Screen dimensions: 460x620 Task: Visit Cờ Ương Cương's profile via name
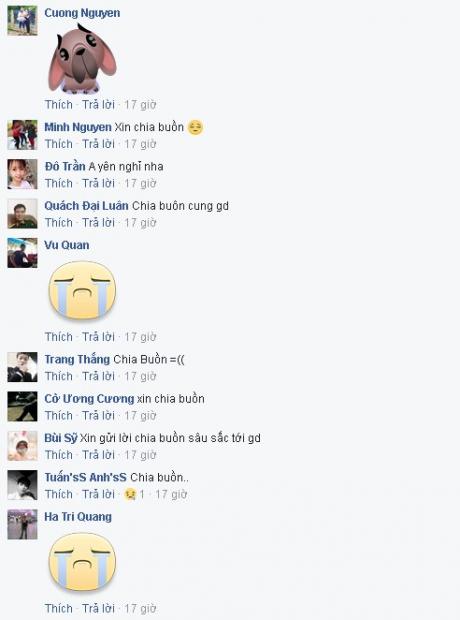89,399
